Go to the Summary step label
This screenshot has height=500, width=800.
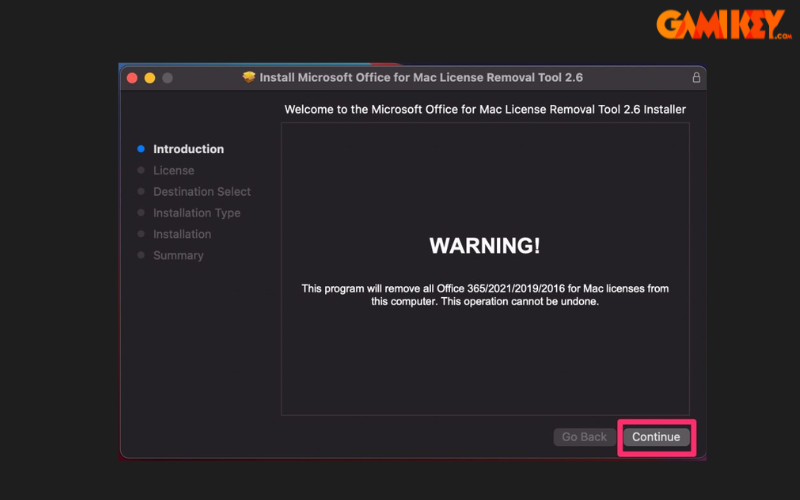[178, 256]
